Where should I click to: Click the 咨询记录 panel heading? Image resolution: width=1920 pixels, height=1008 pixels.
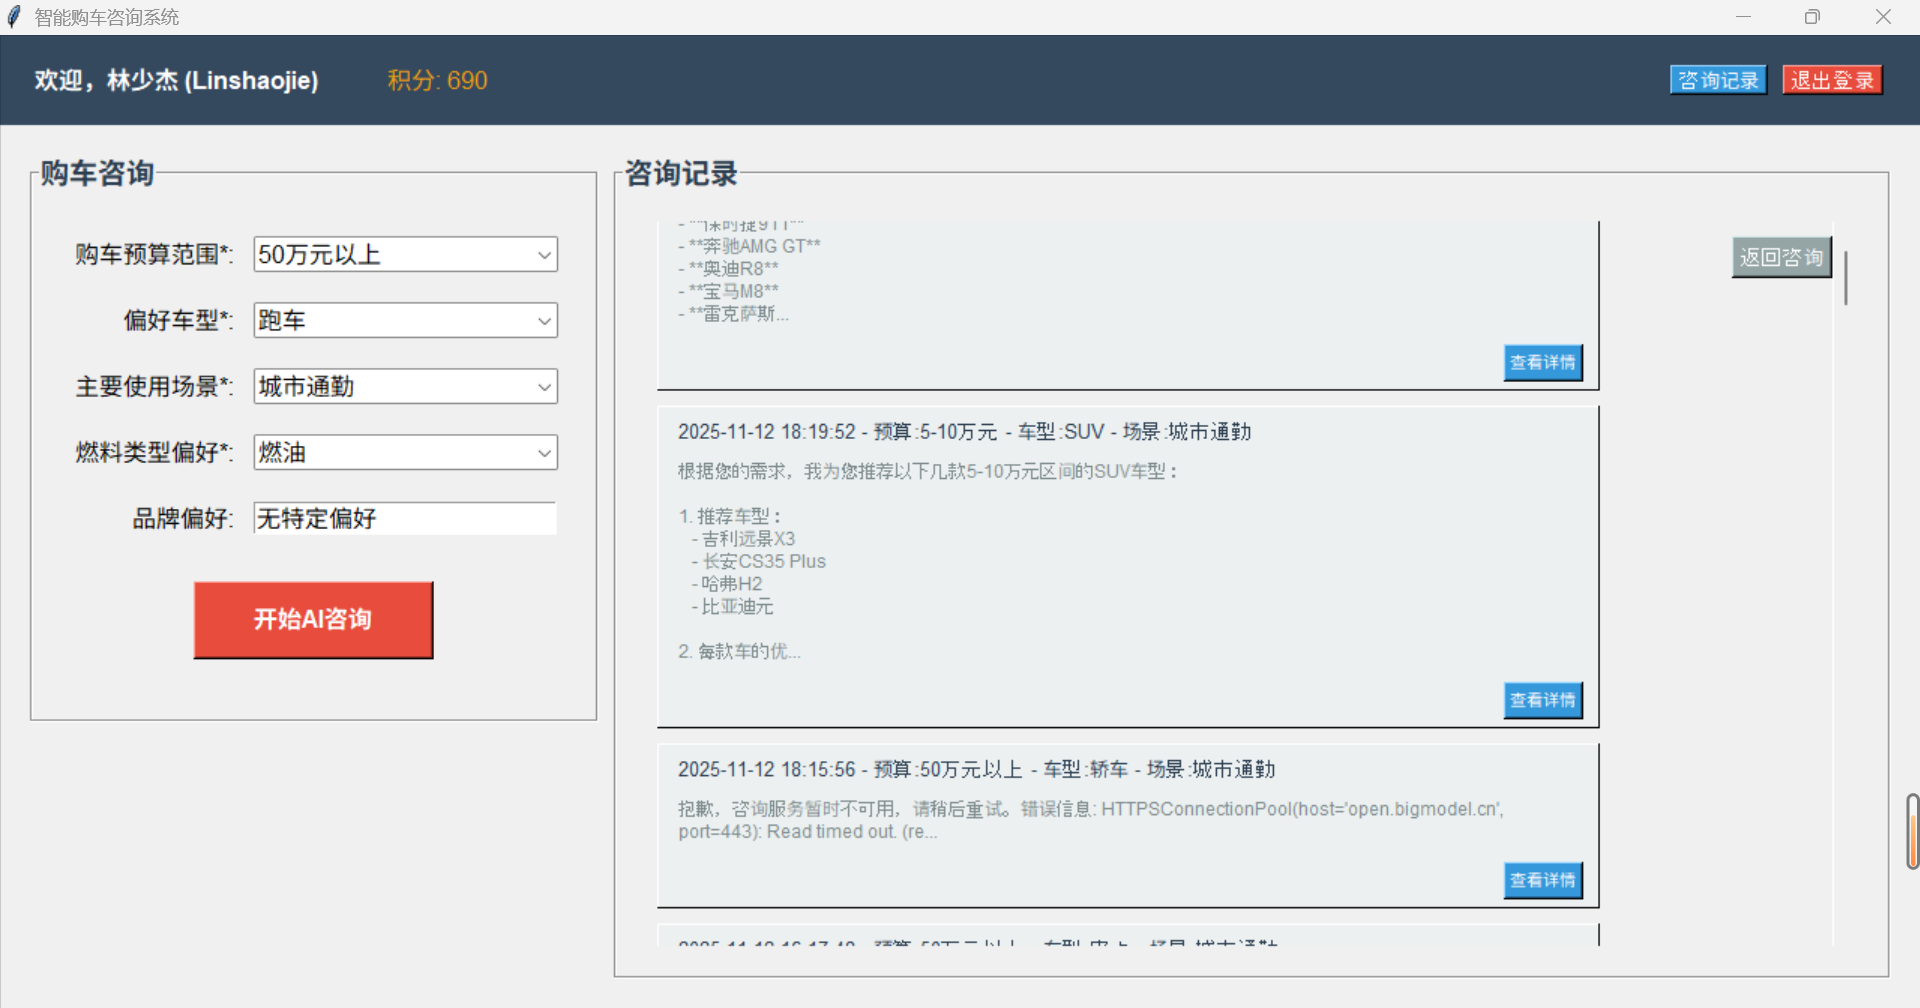pyautogui.click(x=681, y=173)
